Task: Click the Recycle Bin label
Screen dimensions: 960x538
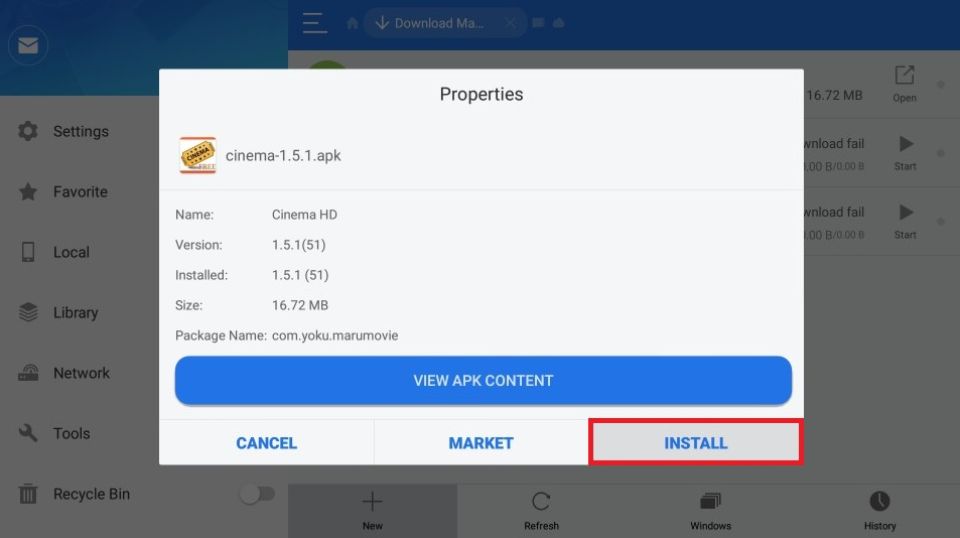Action: pyautogui.click(x=91, y=494)
